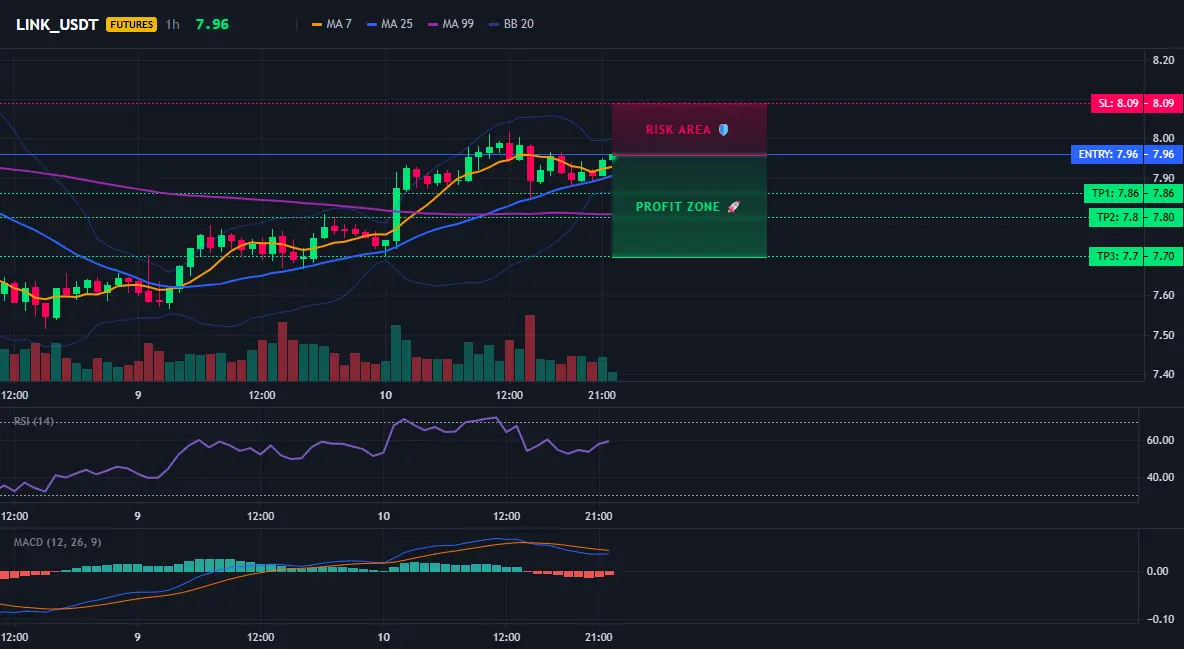The width and height of the screenshot is (1184, 649).
Task: Click the 60.00 RSI axis value
Action: [1161, 440]
